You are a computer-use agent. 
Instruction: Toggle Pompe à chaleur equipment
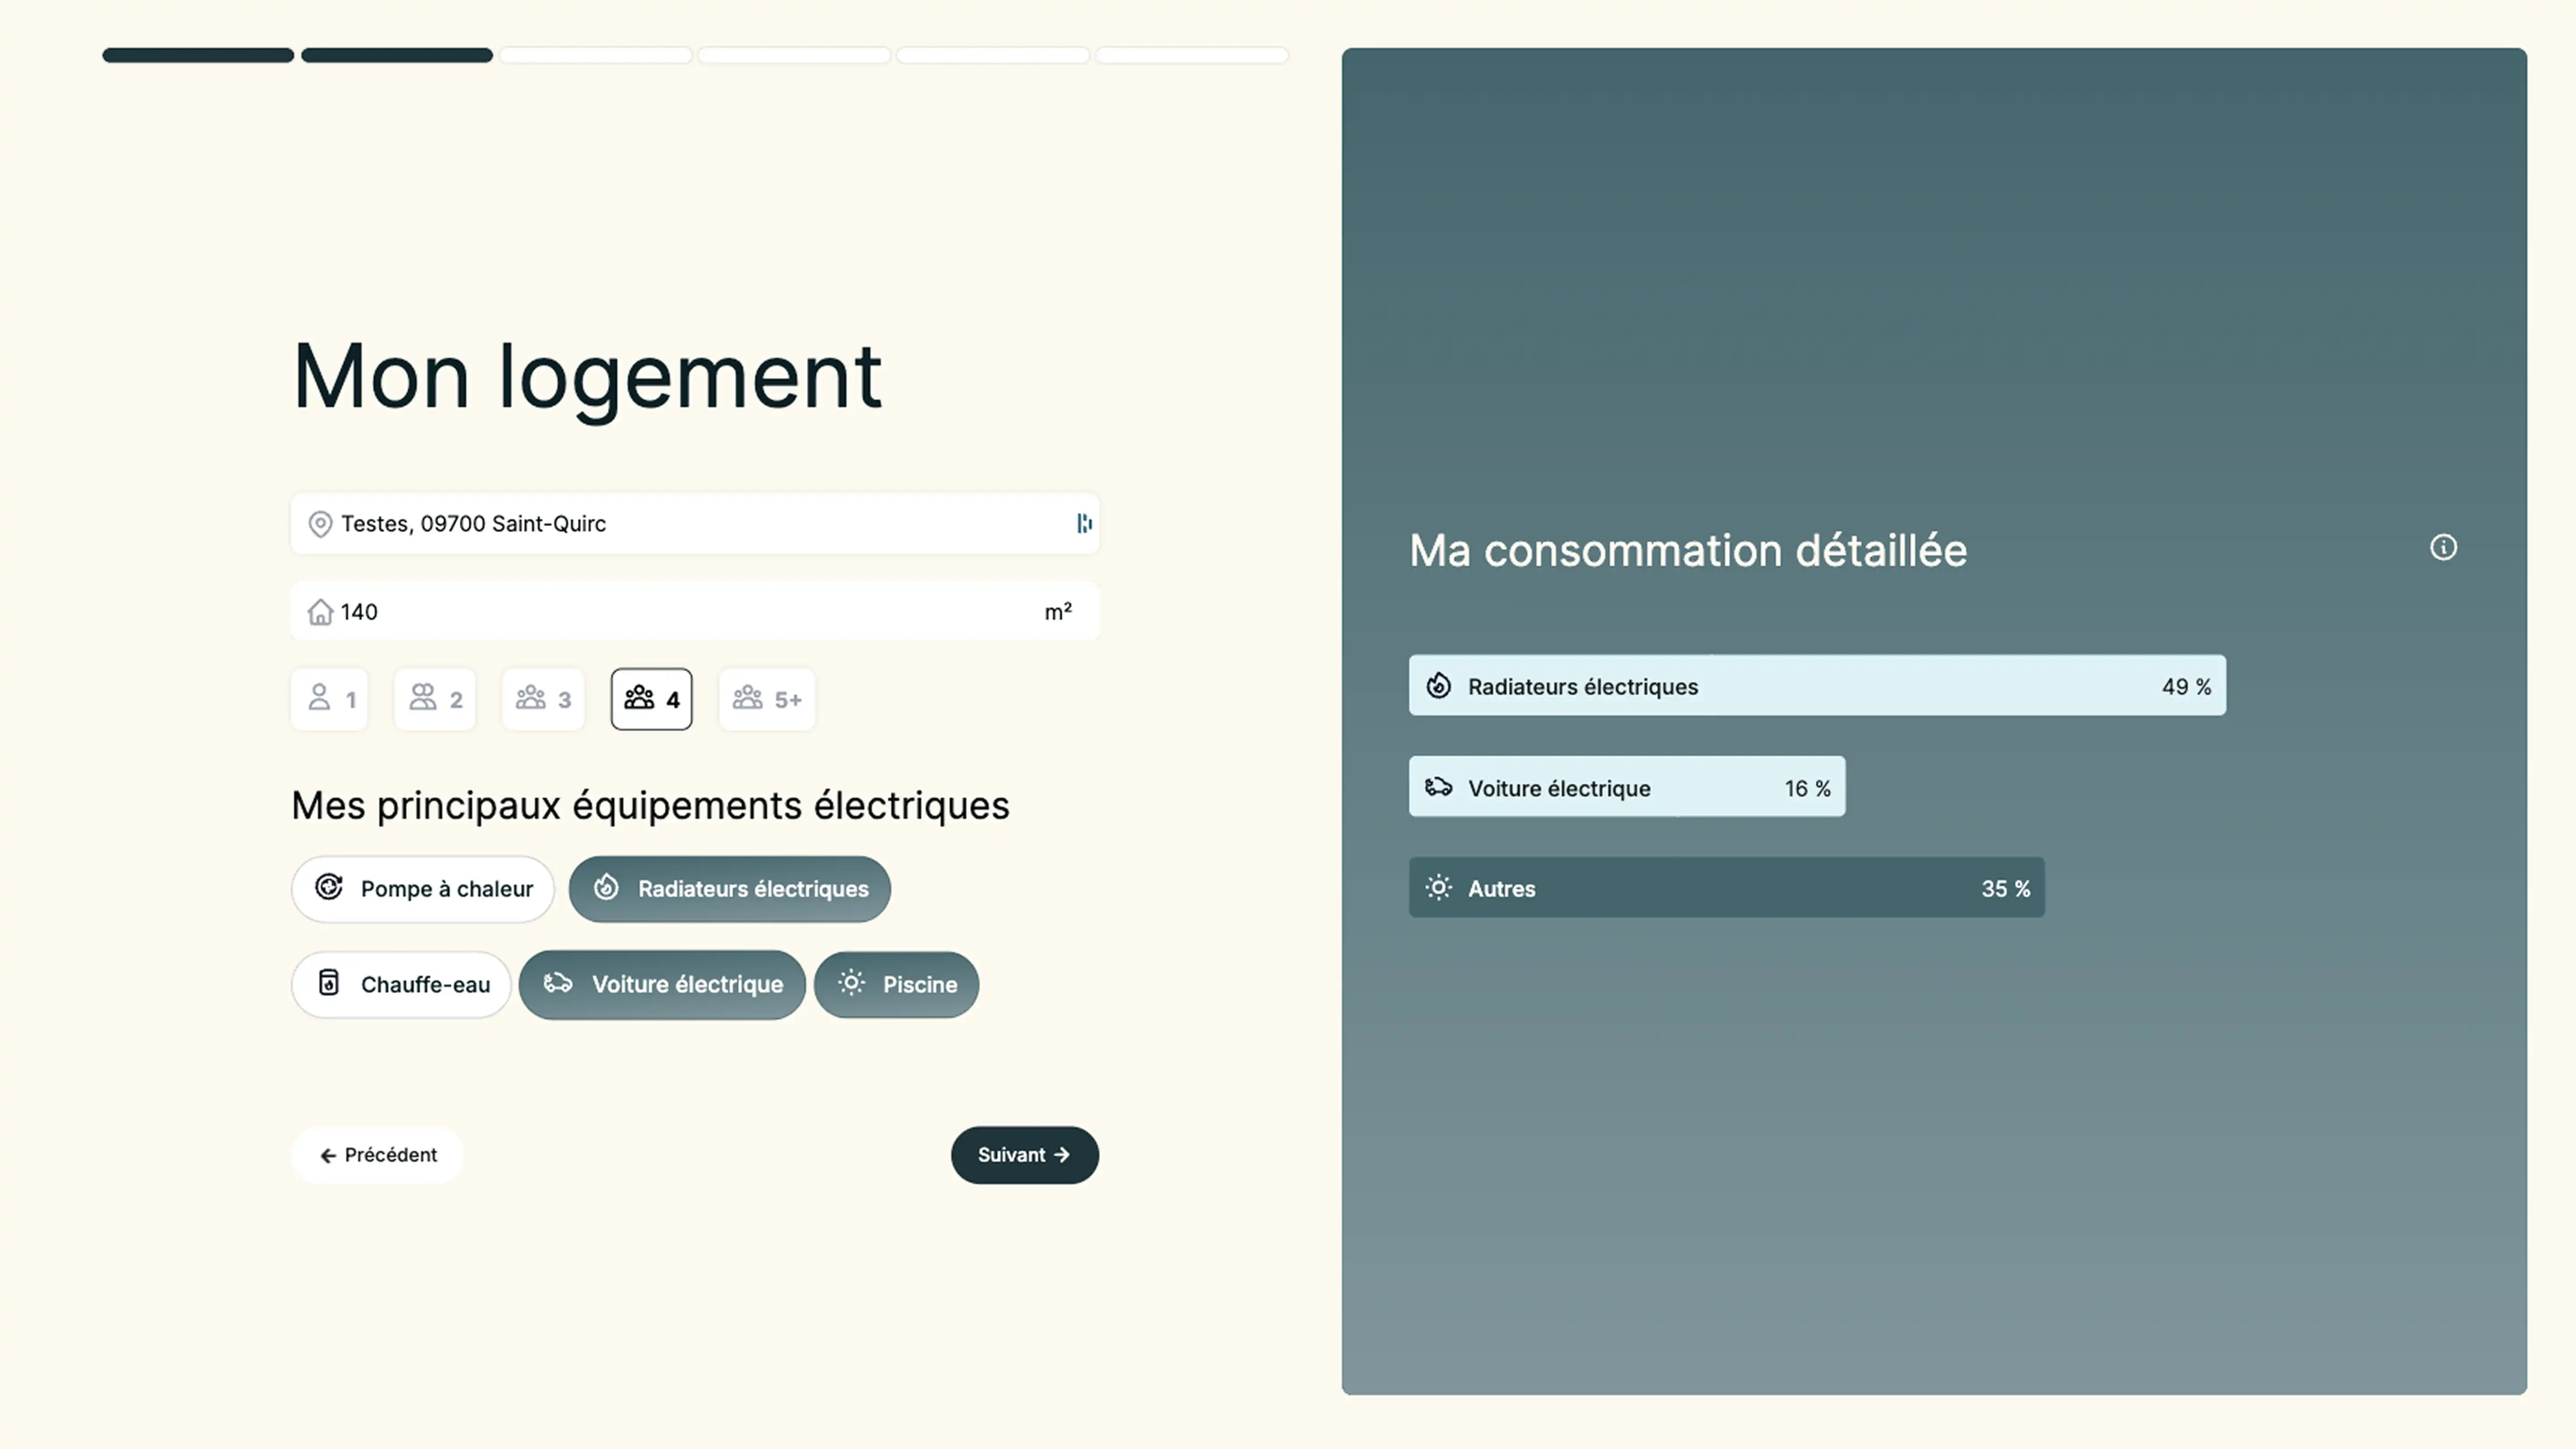[423, 889]
